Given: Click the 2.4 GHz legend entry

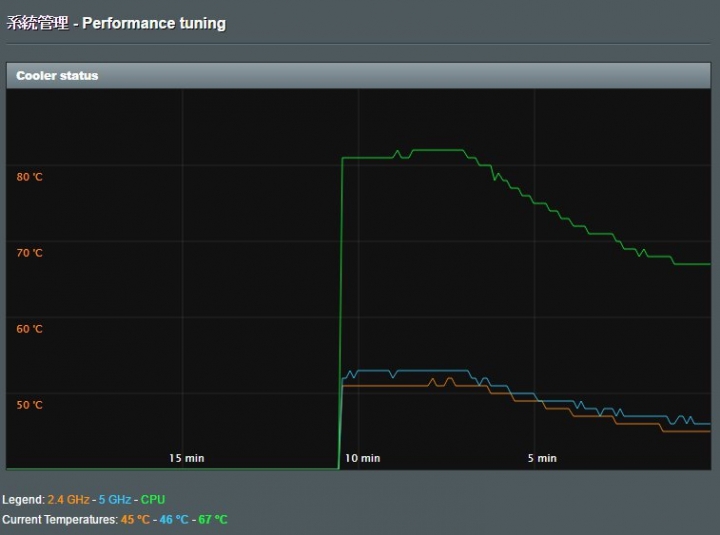Looking at the screenshot, I should 68,499.
